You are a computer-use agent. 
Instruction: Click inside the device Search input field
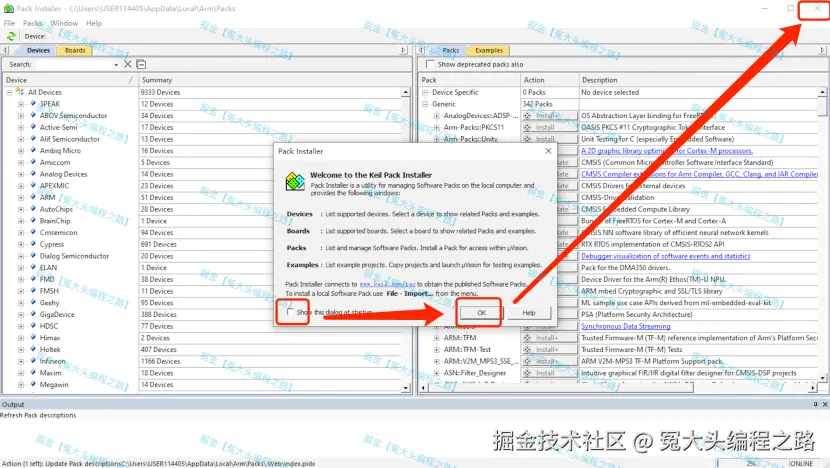(x=74, y=65)
